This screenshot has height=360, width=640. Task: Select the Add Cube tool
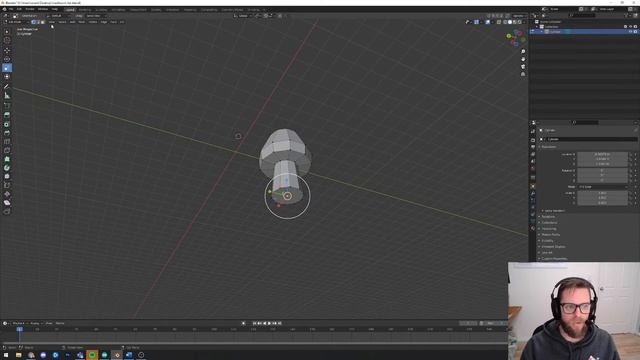tap(7, 105)
